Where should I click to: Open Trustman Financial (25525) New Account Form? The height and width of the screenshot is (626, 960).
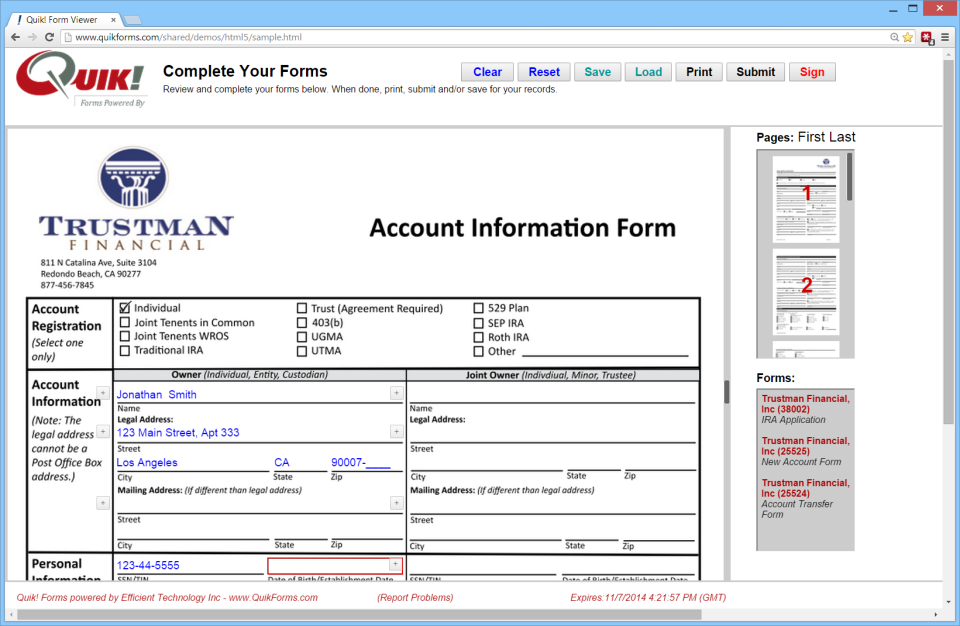tap(805, 451)
